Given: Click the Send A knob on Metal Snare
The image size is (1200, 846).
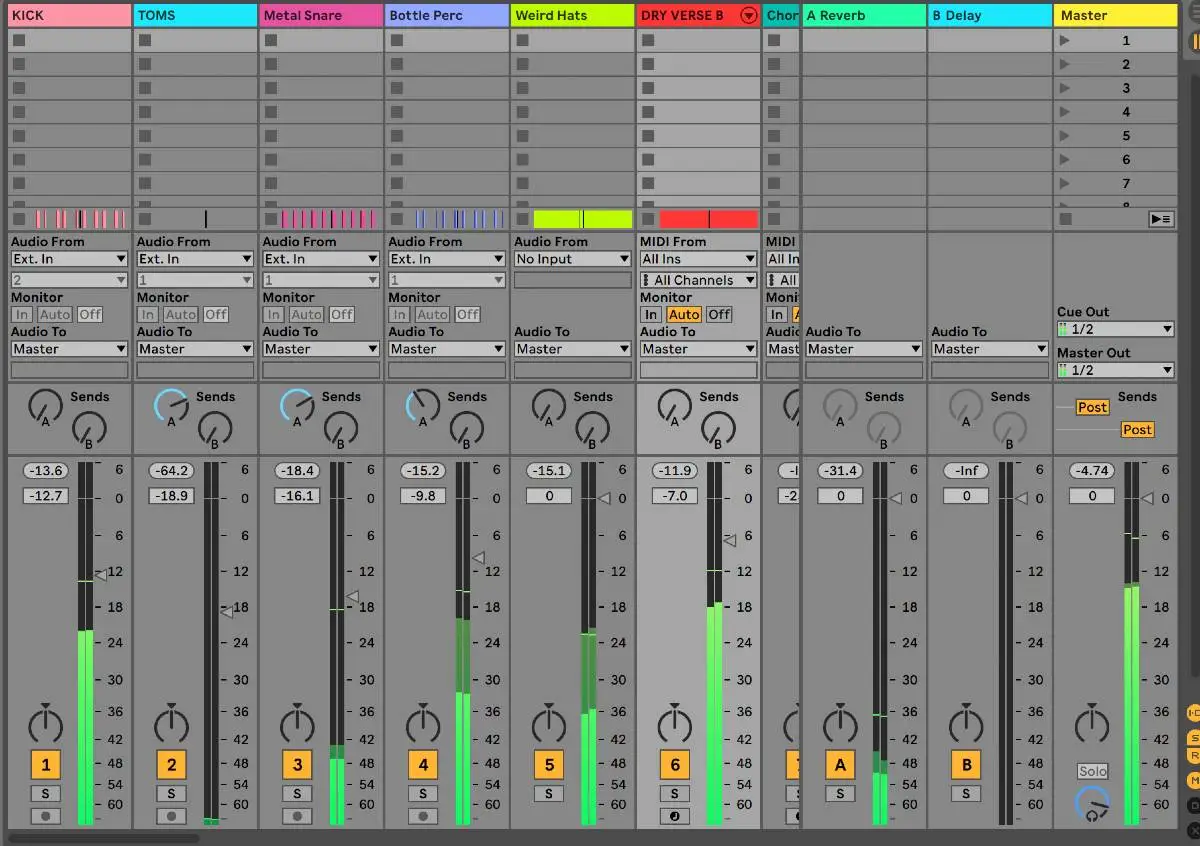Looking at the screenshot, I should point(297,405).
